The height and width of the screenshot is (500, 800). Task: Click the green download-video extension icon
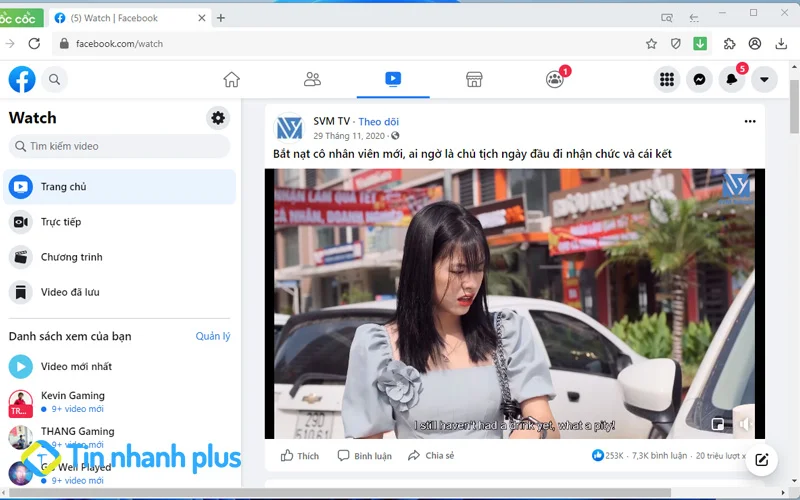point(700,44)
